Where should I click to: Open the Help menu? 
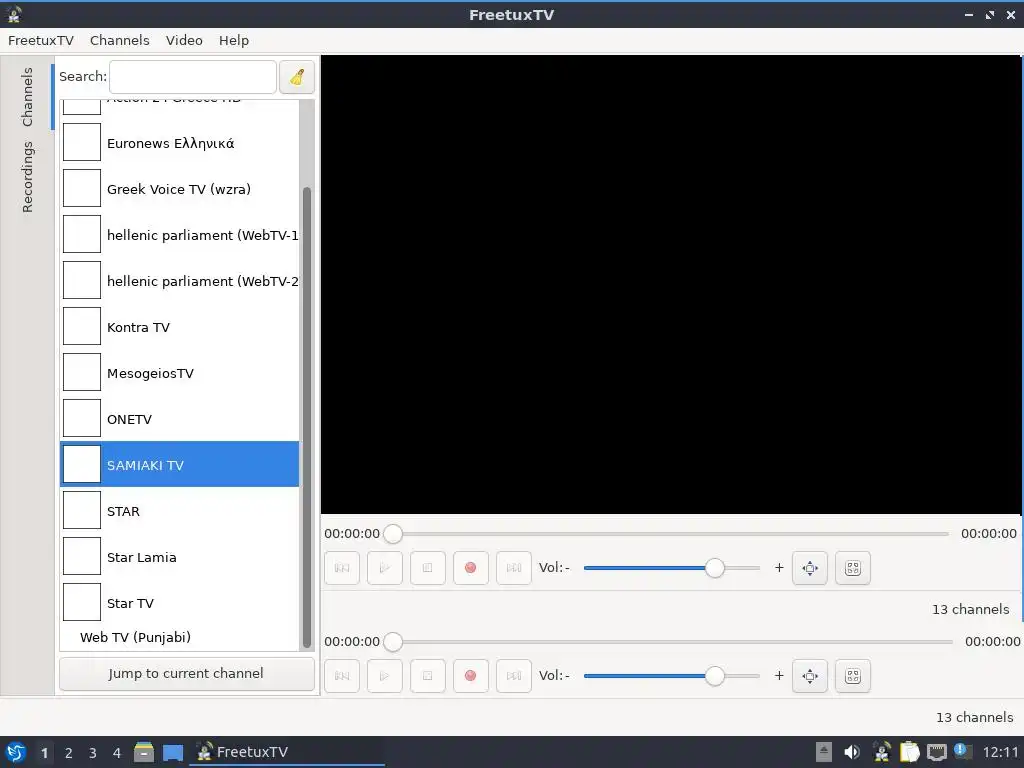(234, 40)
